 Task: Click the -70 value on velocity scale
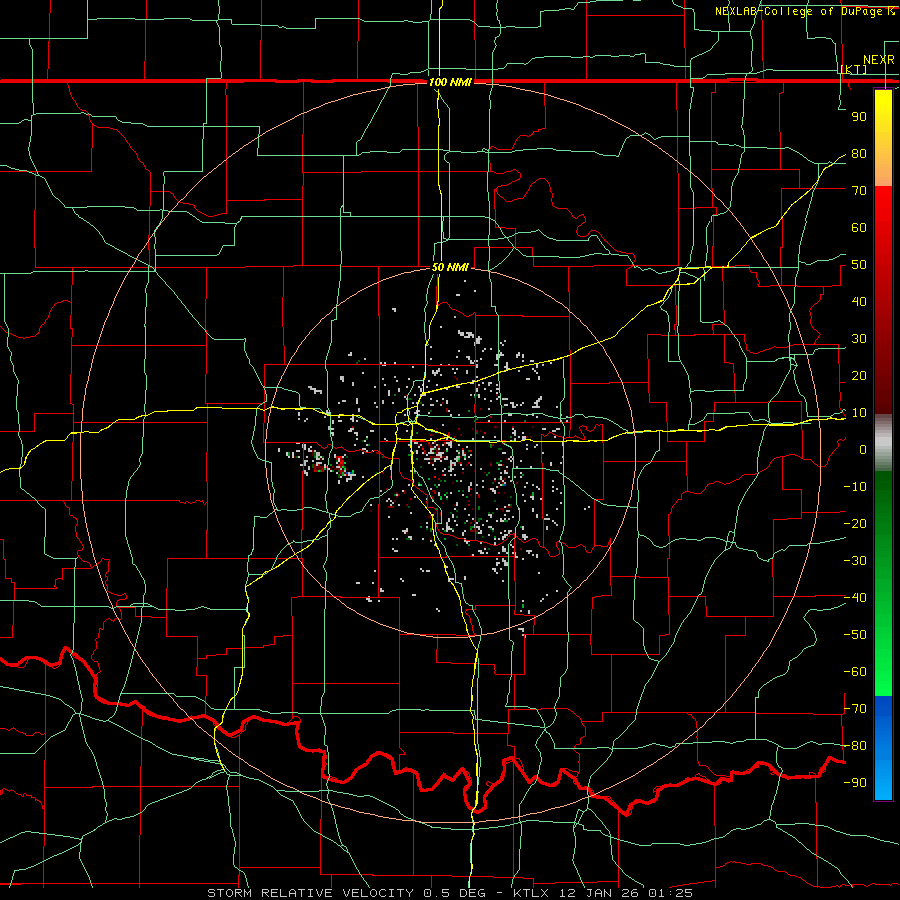[855, 709]
